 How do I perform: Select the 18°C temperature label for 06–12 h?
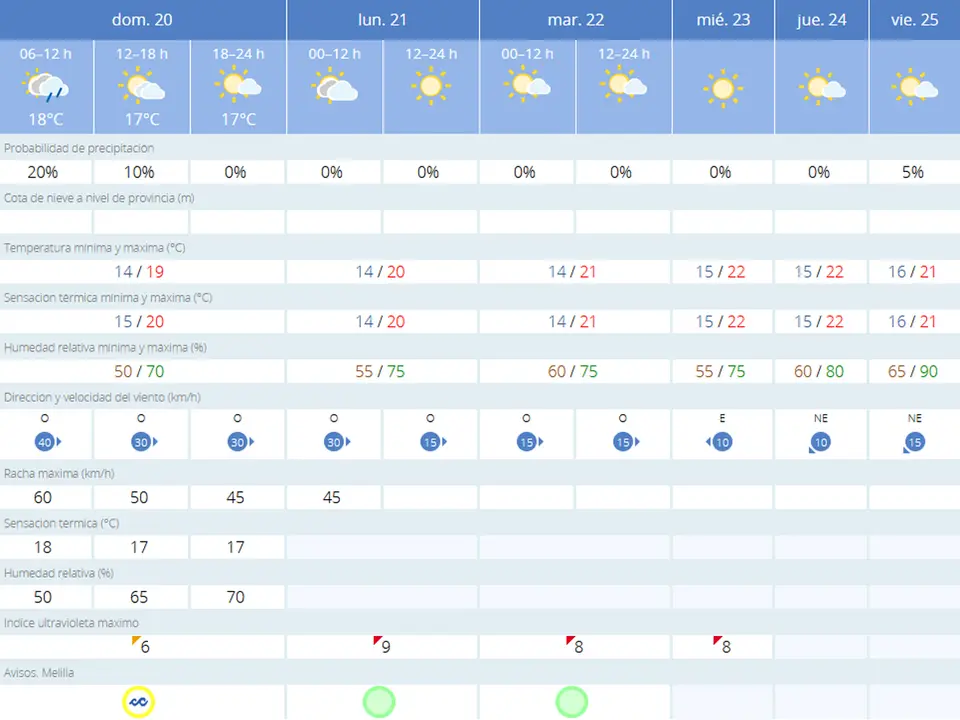pyautogui.click(x=46, y=119)
